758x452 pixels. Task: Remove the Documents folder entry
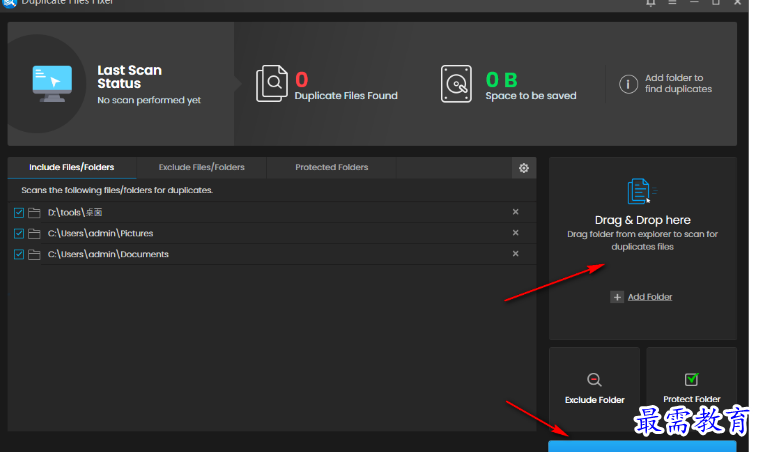coord(515,253)
